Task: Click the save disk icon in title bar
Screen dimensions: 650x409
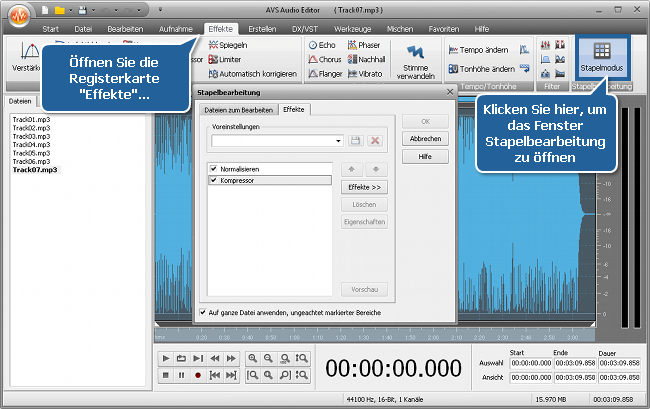Action: pyautogui.click(x=82, y=10)
